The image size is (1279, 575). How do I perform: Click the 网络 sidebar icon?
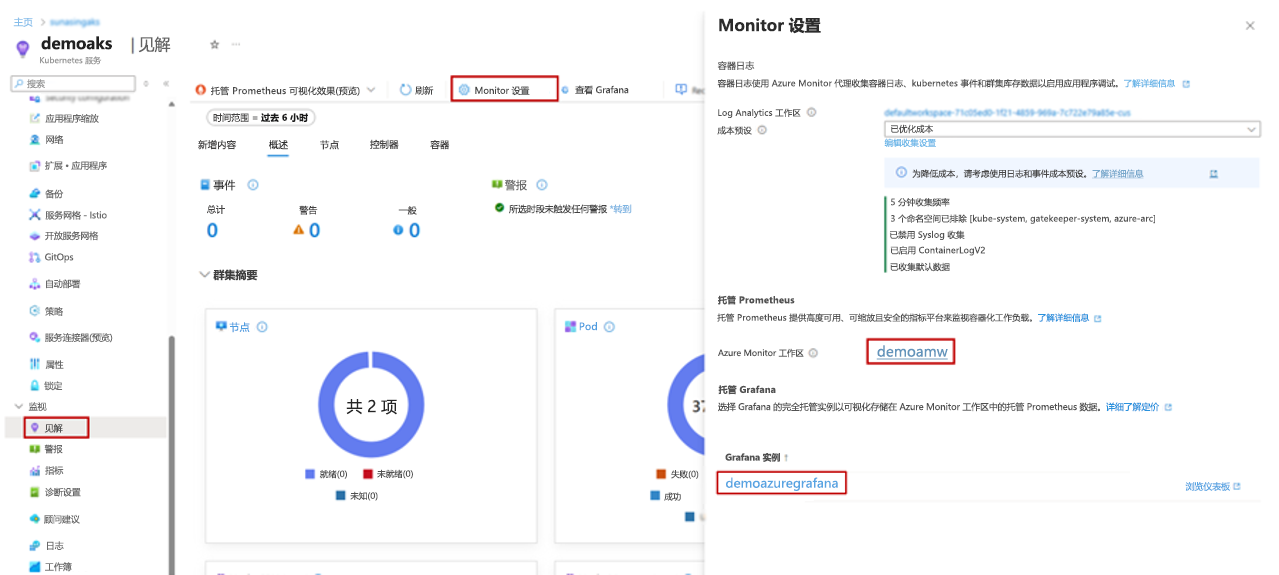35,140
